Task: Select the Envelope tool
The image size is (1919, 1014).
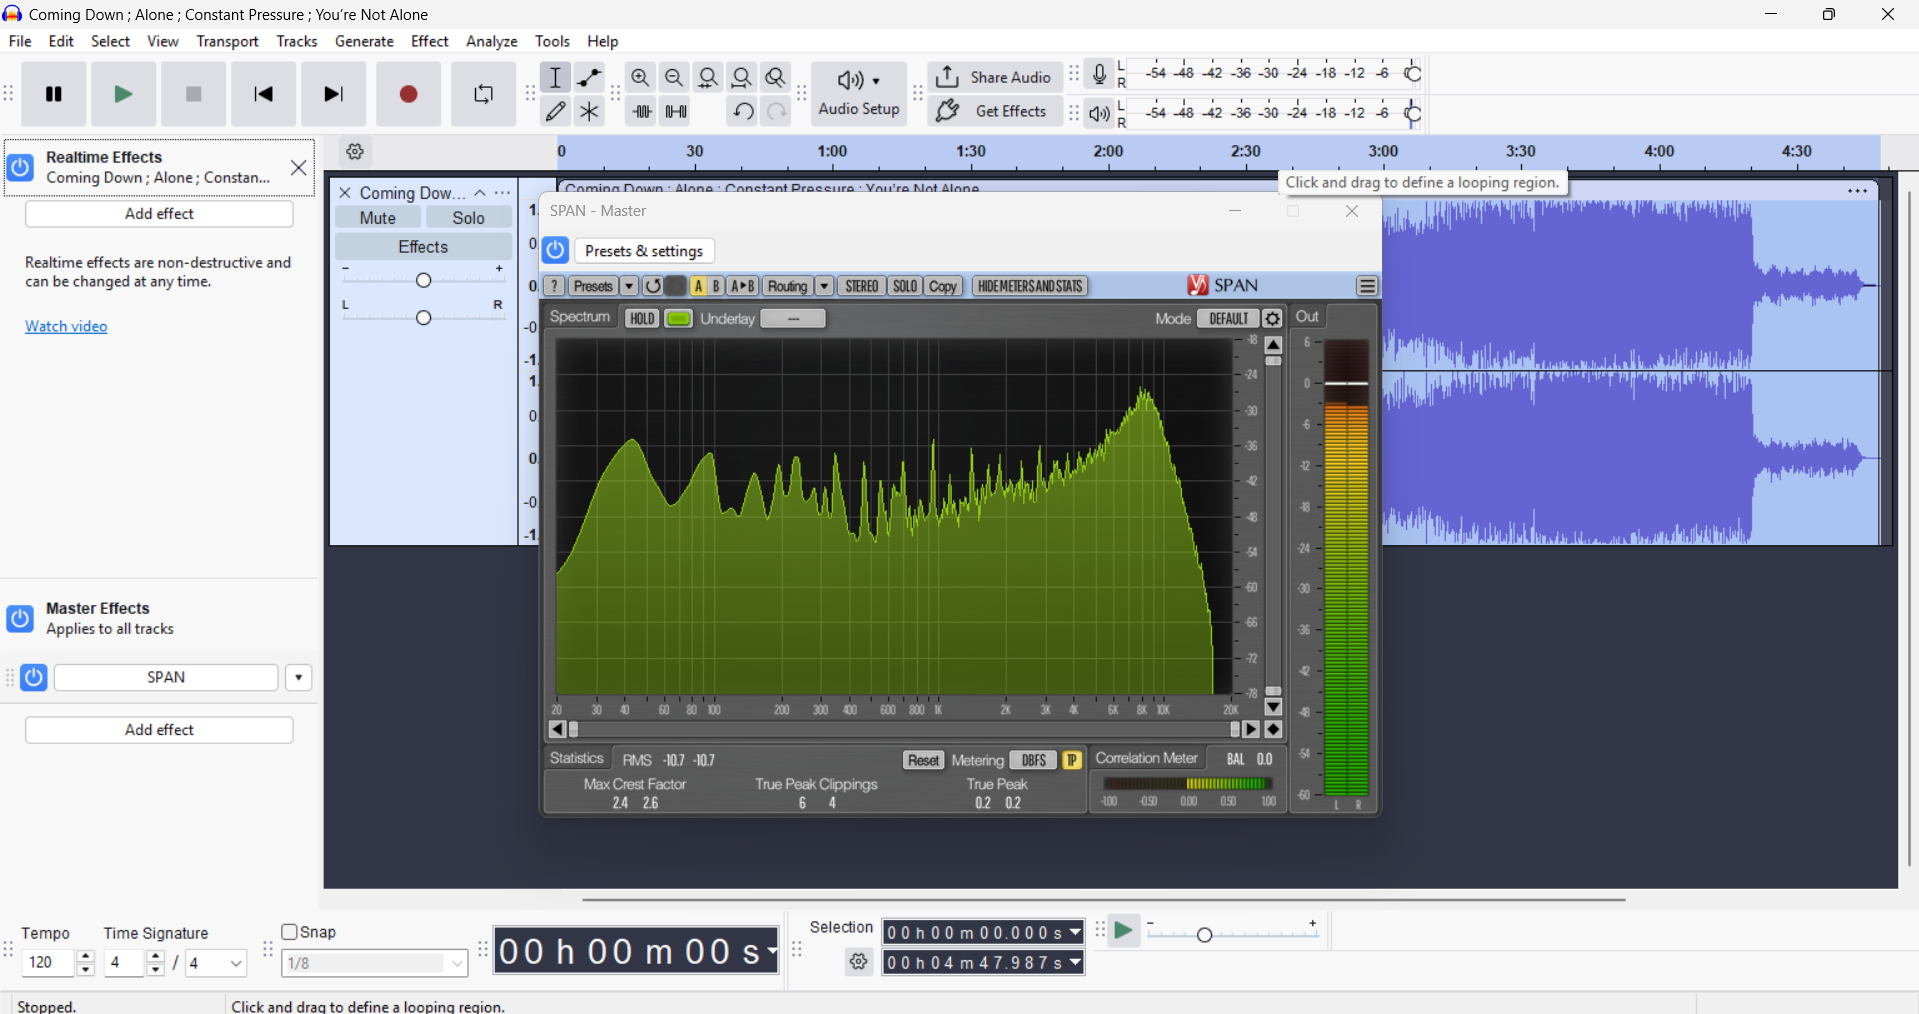Action: (590, 78)
